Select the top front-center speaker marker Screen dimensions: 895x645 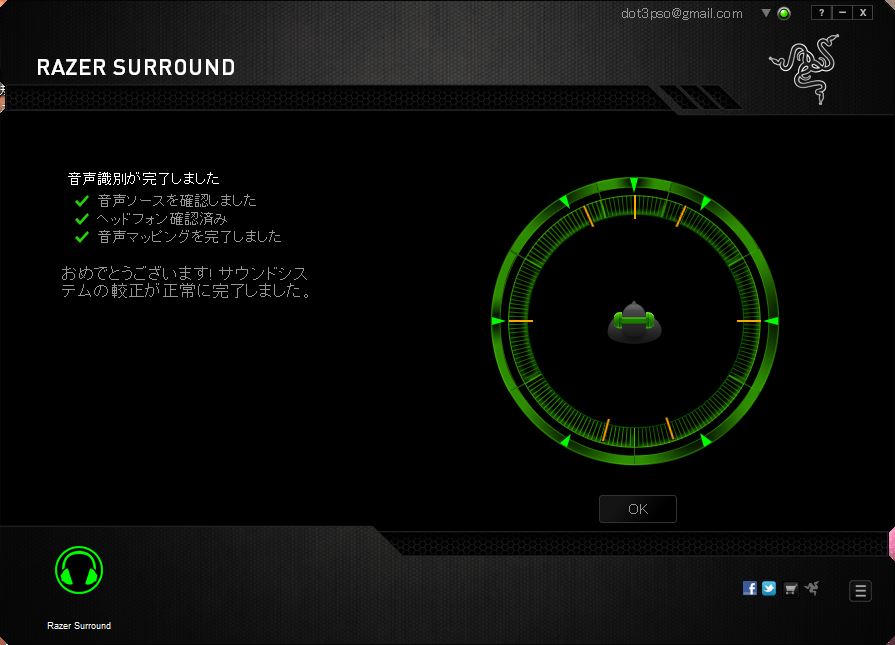(x=634, y=184)
